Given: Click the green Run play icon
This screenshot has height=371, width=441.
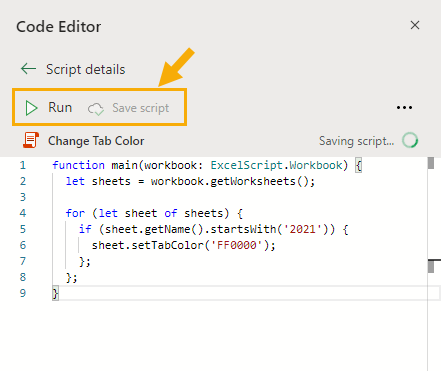Looking at the screenshot, I should (x=31, y=108).
